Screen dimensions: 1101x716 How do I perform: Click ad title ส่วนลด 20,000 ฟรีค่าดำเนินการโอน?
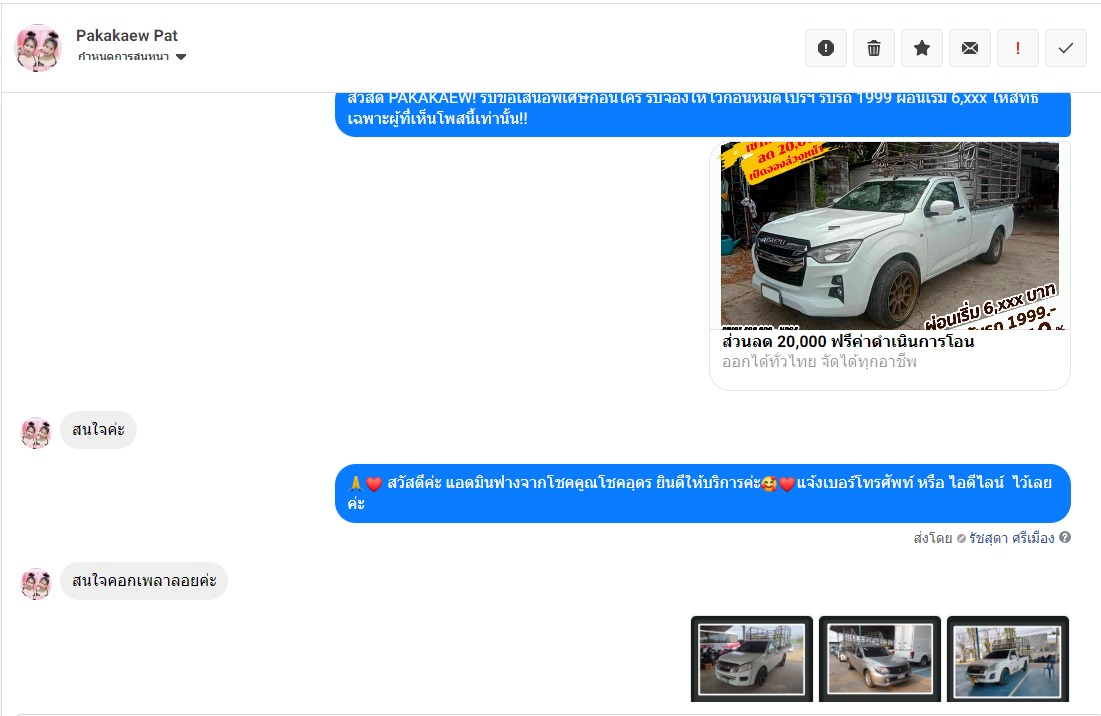click(x=848, y=342)
